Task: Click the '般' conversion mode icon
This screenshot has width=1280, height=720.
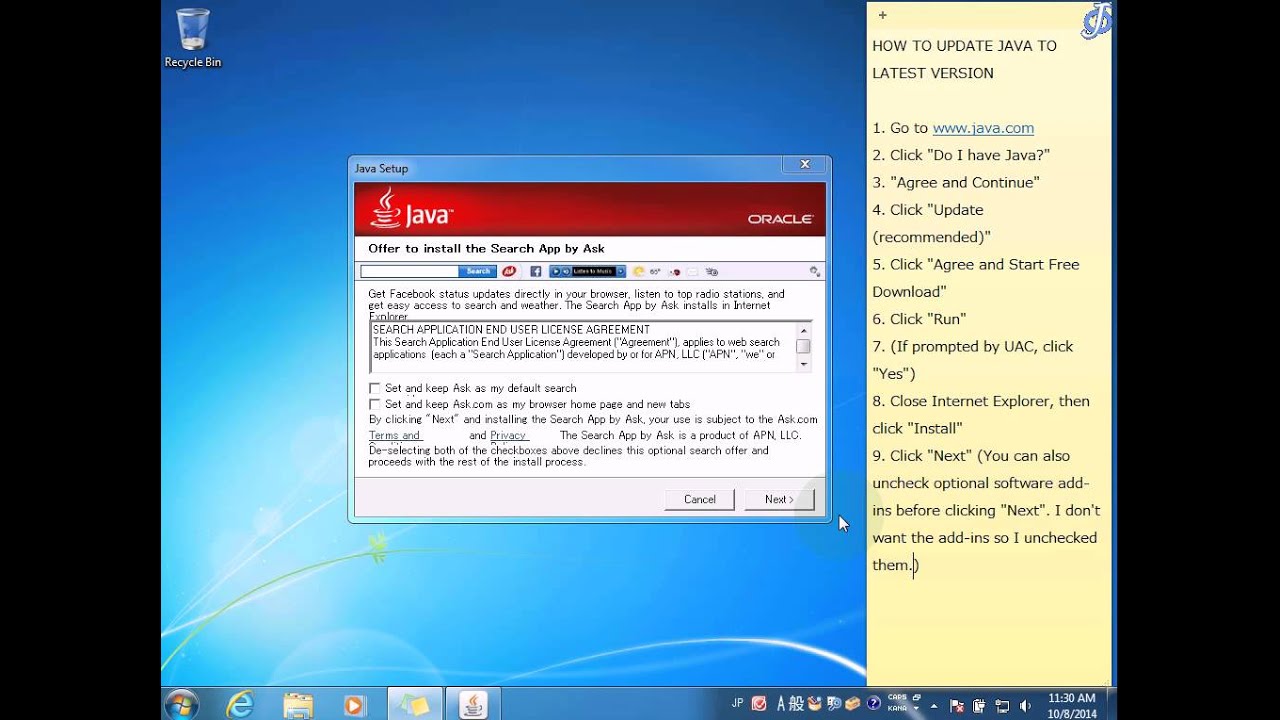Action: point(797,704)
